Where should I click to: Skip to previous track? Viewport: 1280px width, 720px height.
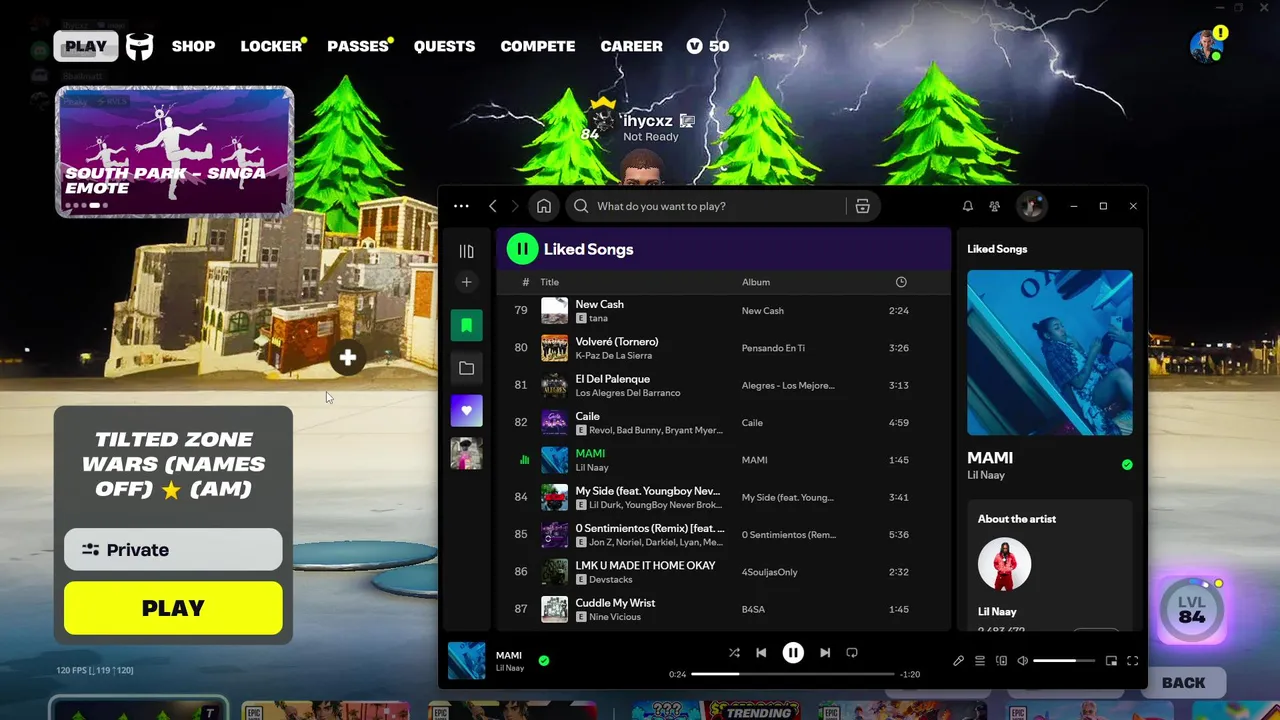761,653
